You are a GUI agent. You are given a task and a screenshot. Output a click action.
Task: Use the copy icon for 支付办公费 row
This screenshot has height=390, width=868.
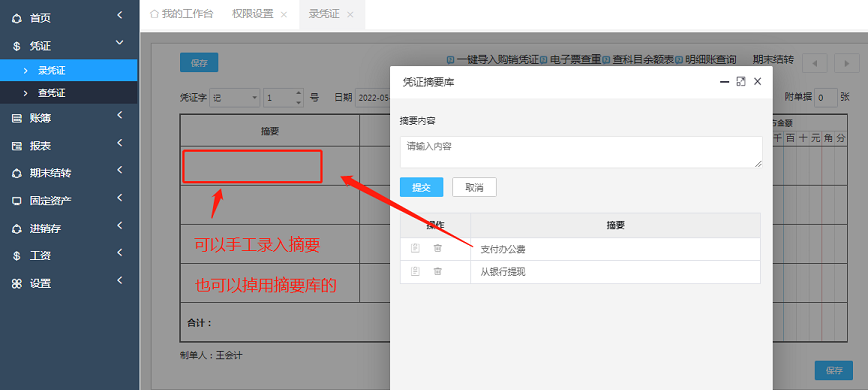coord(415,248)
